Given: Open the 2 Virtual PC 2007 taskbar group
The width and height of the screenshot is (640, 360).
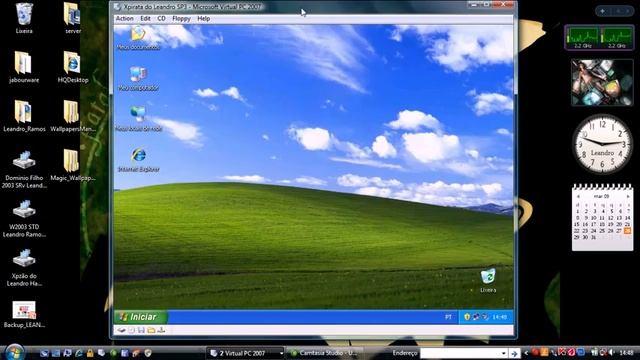Looking at the screenshot, I should (246, 353).
